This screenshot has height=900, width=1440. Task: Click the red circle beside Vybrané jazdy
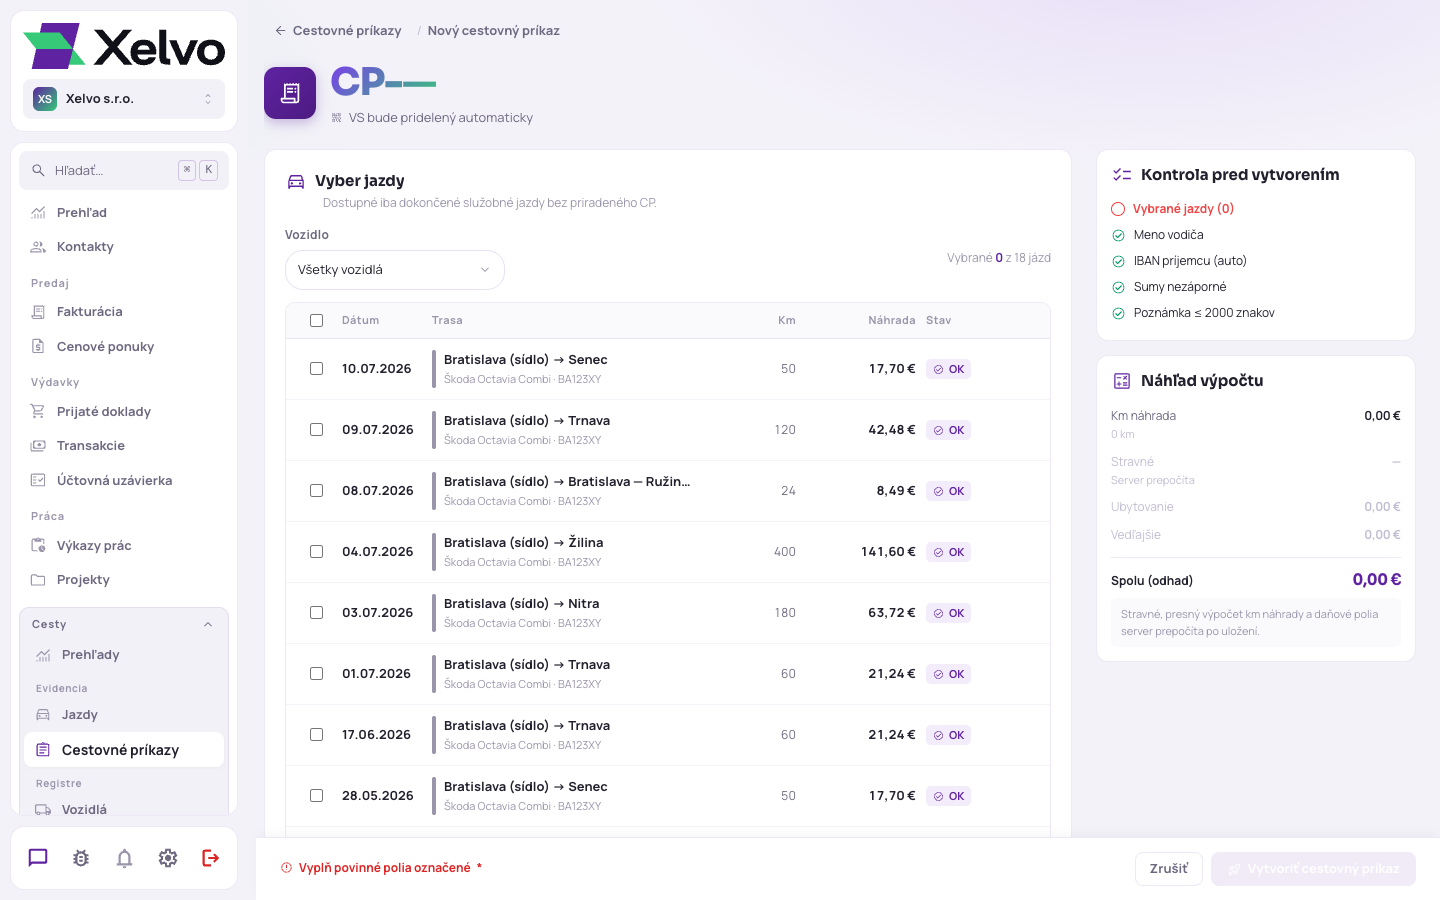point(1118,209)
